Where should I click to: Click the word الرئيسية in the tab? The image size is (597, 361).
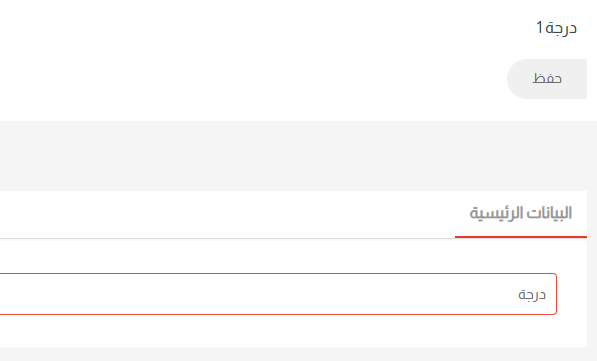coord(496,213)
